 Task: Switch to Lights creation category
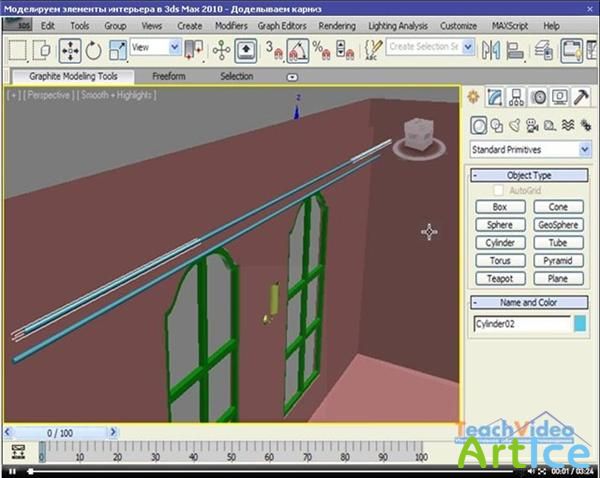(515, 125)
